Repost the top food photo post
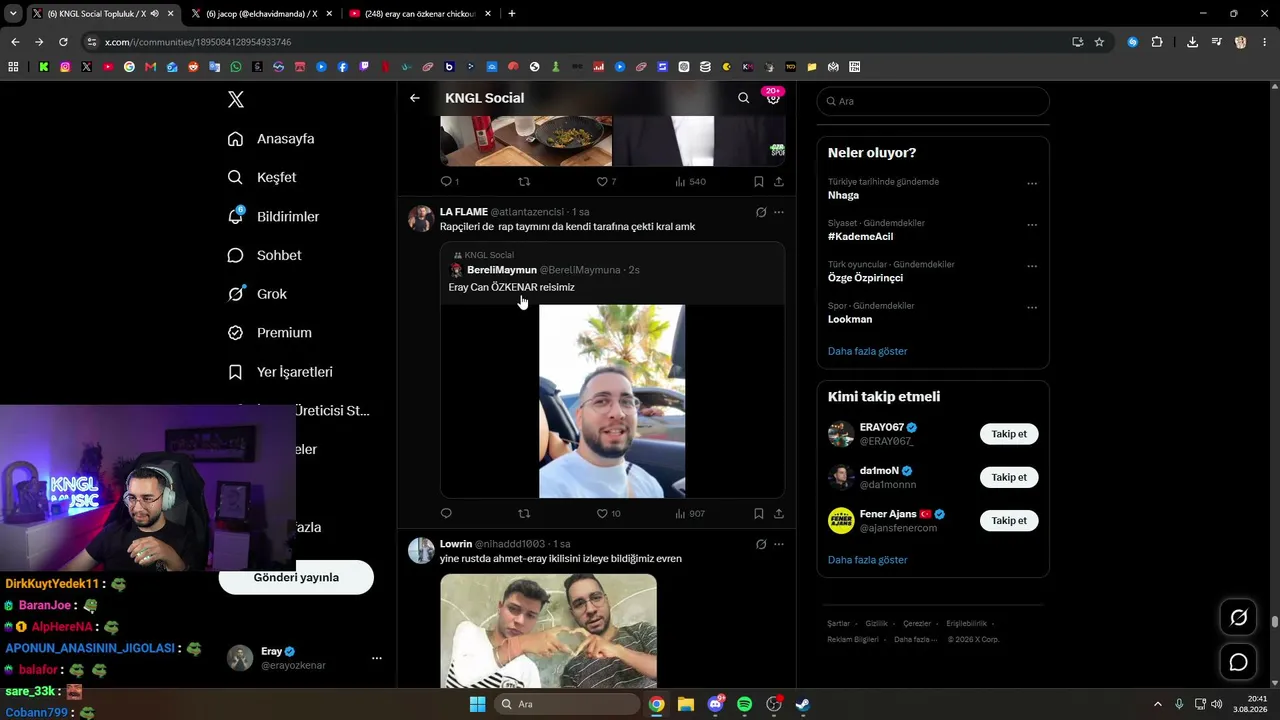The width and height of the screenshot is (1280, 720). 524,181
